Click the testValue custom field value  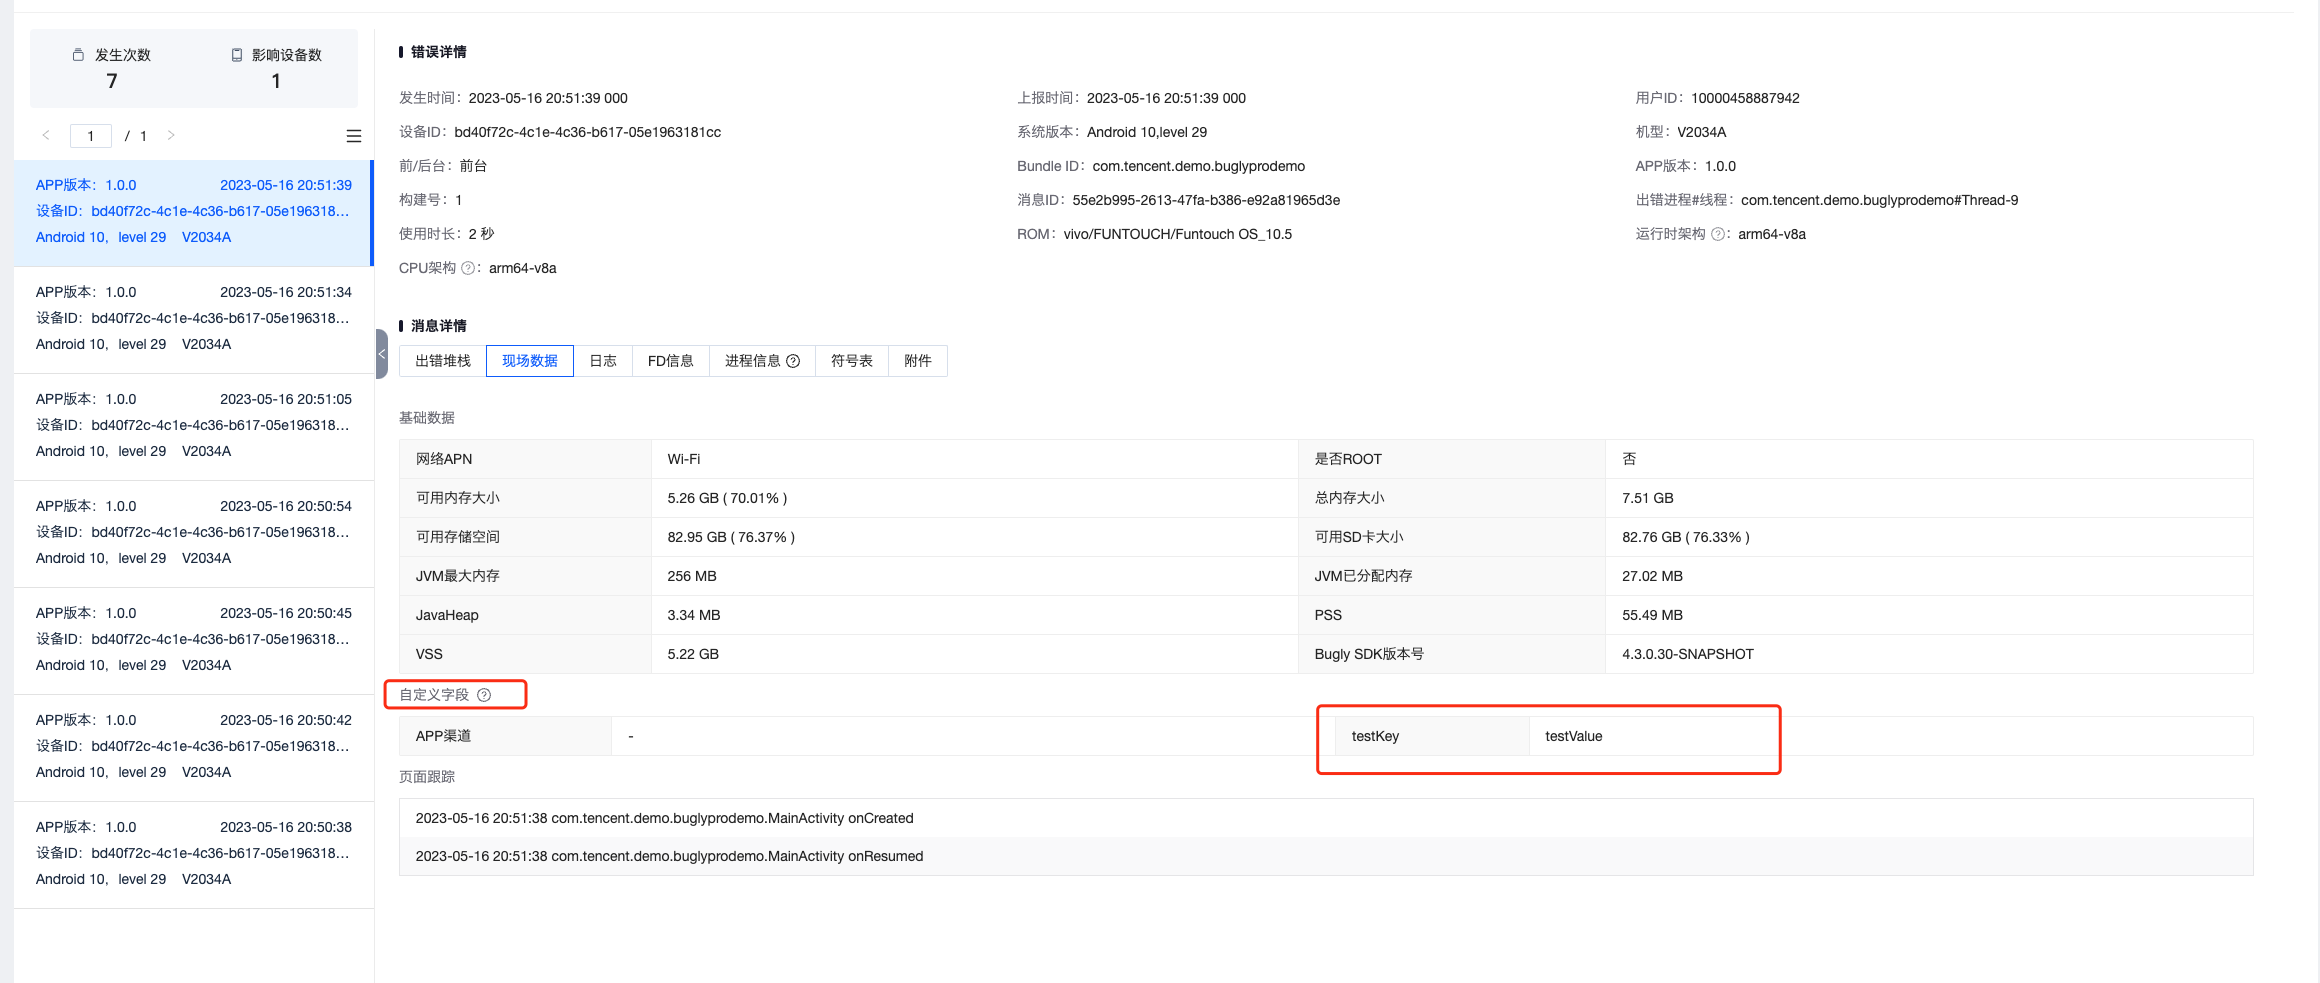[x=1573, y=736]
